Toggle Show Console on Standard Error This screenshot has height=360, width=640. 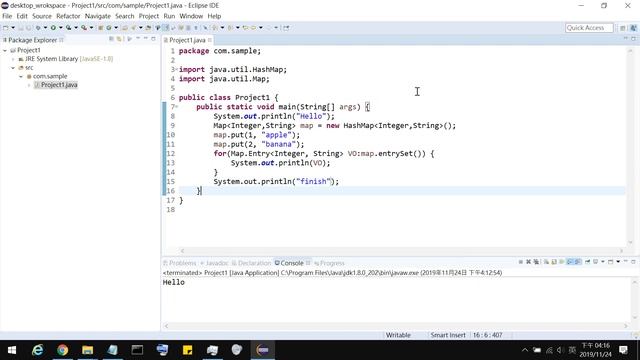click(578, 262)
